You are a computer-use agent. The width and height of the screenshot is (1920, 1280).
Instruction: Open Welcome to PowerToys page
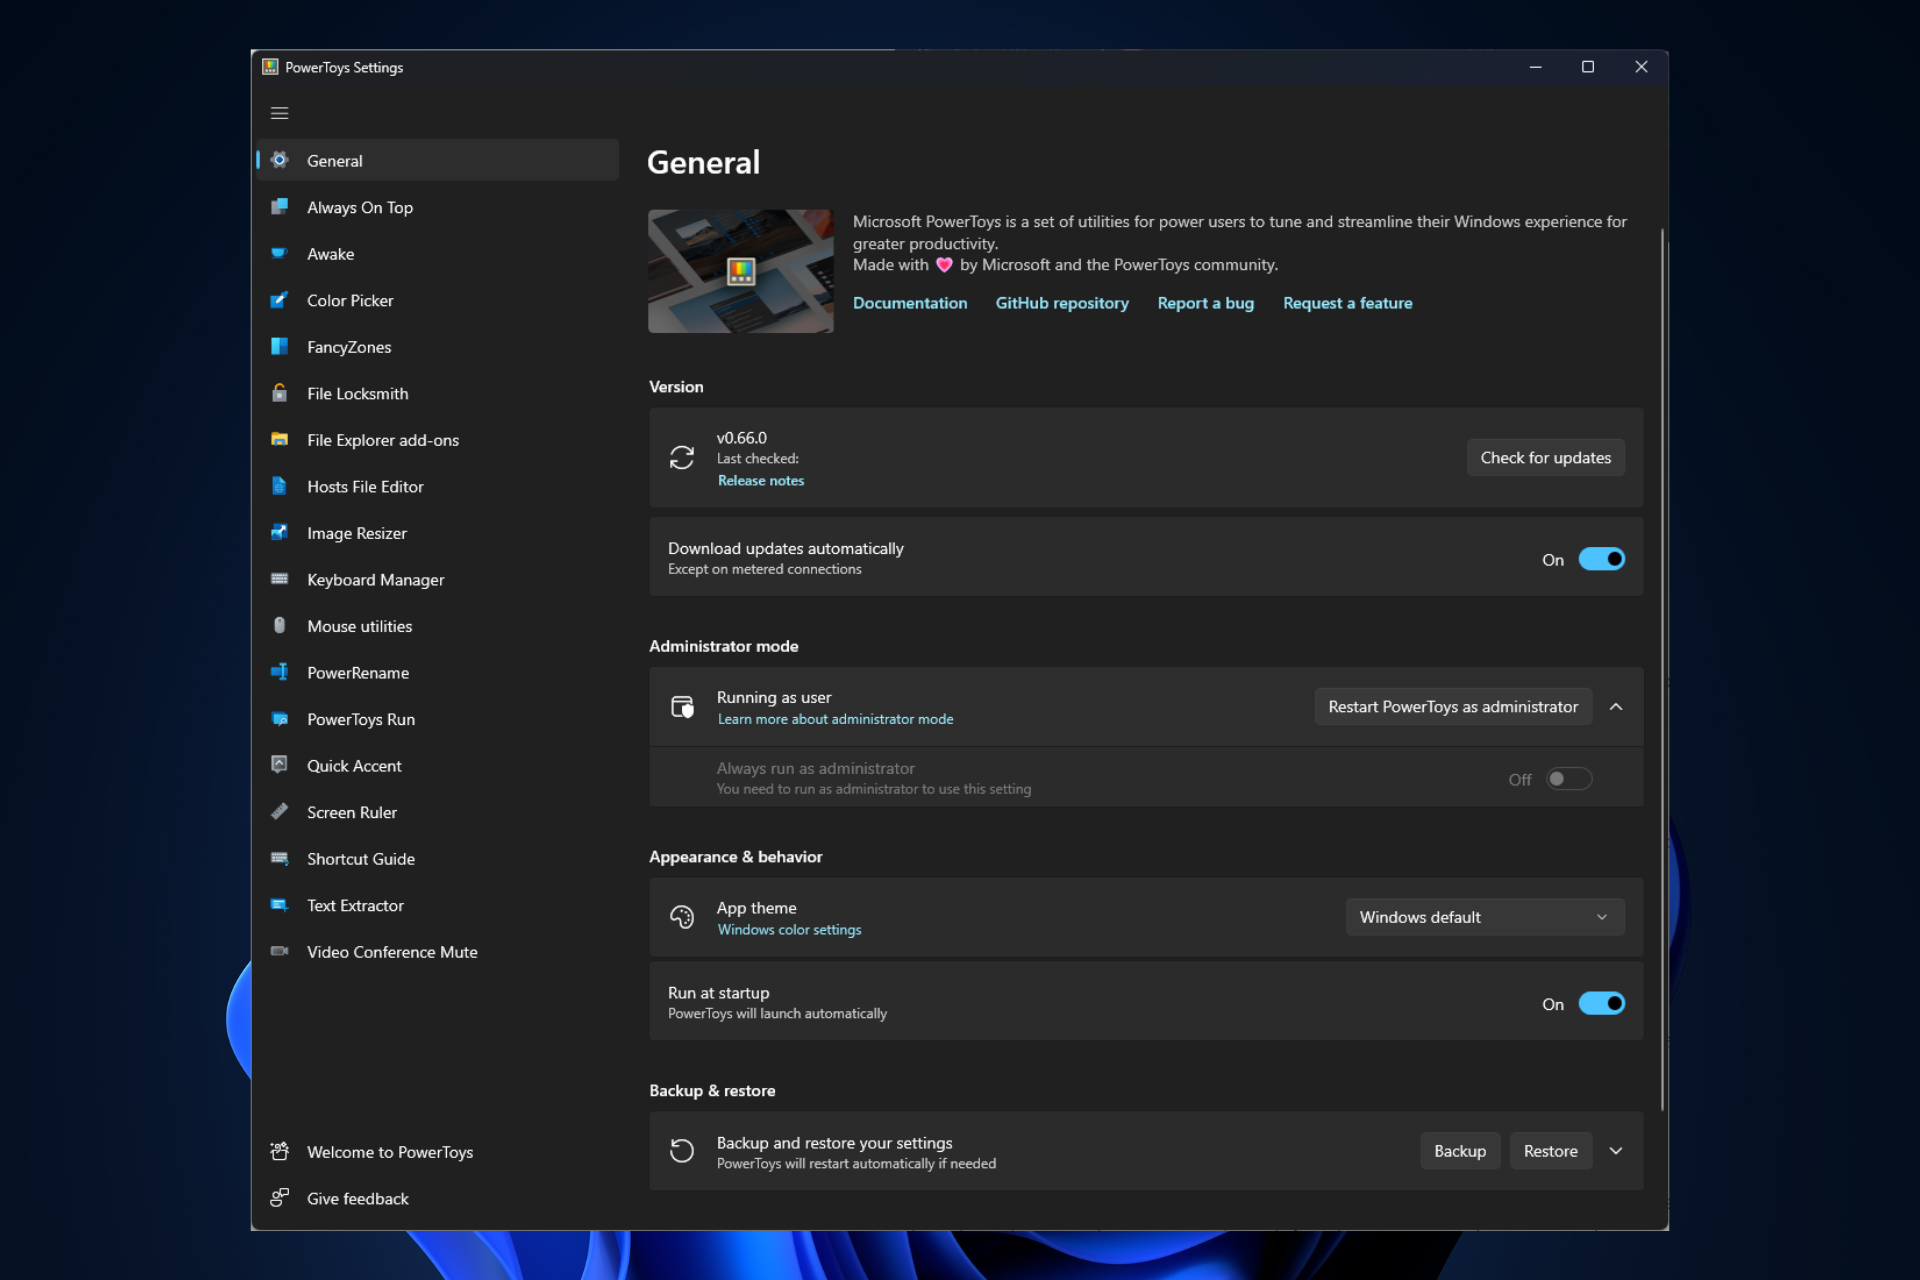coord(390,1150)
